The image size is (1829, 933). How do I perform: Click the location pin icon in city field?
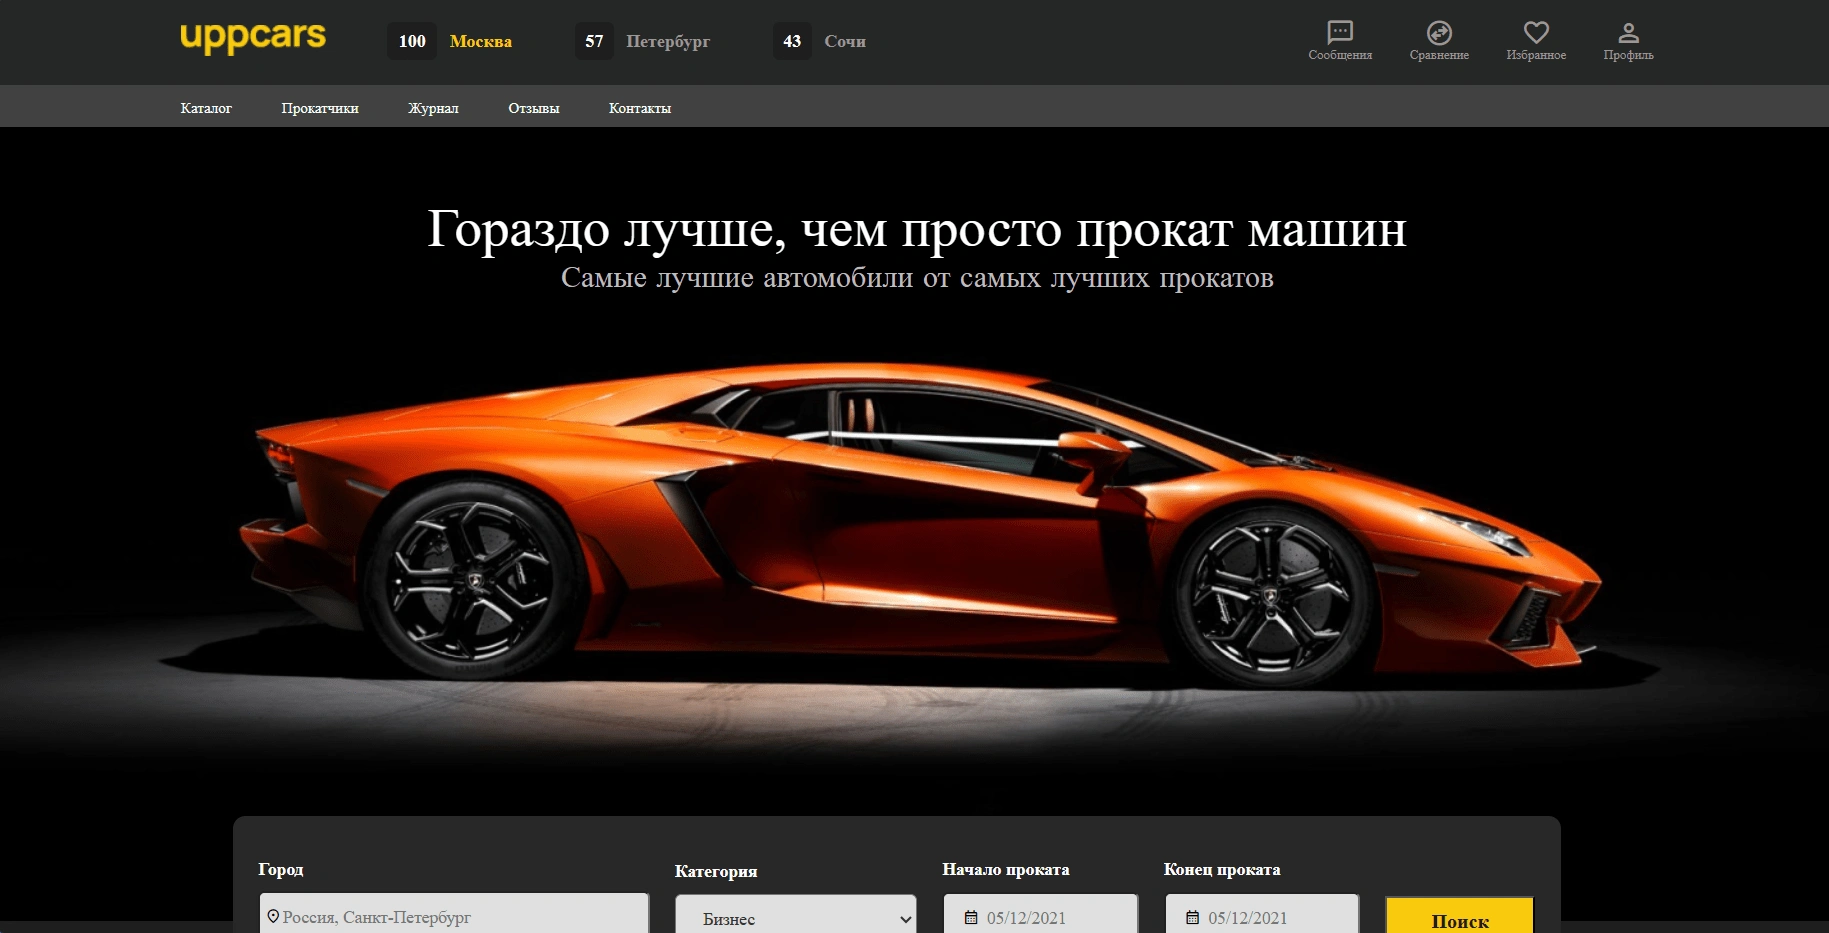[x=273, y=916]
